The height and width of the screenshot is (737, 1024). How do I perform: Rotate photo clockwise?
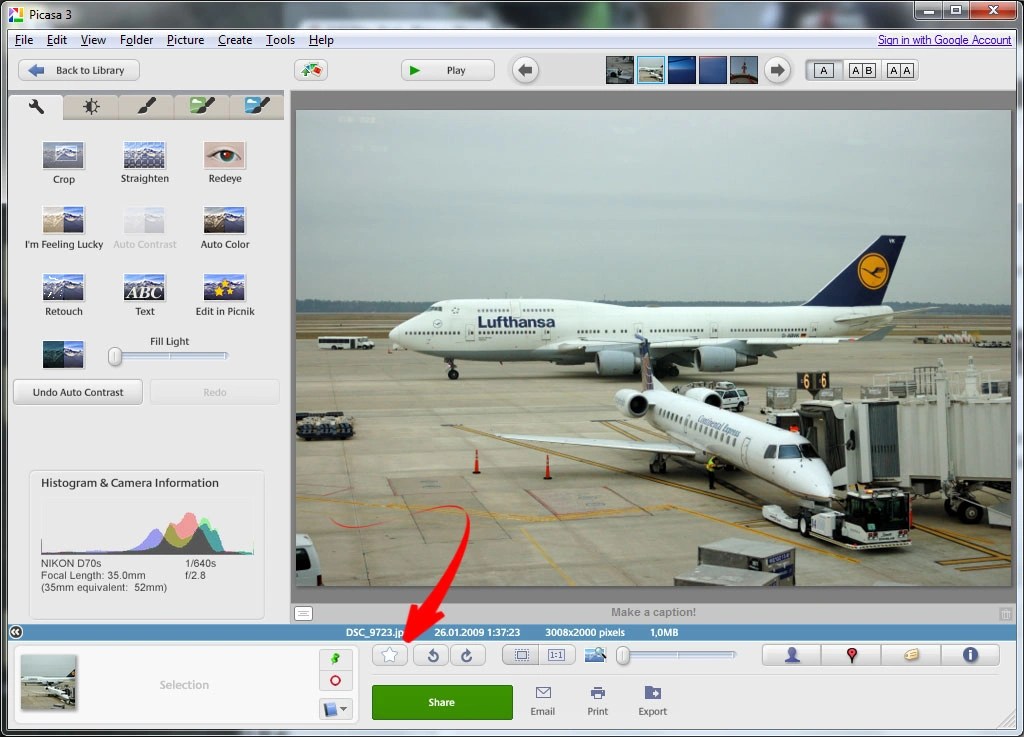click(468, 655)
